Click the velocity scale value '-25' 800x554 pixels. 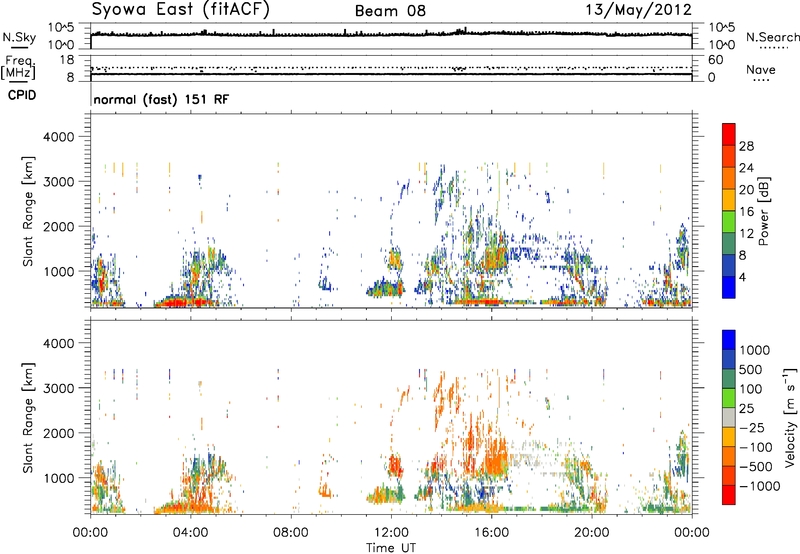(752, 428)
